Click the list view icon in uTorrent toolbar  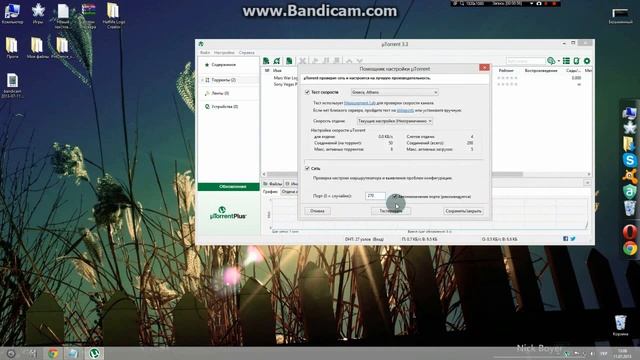566,61
